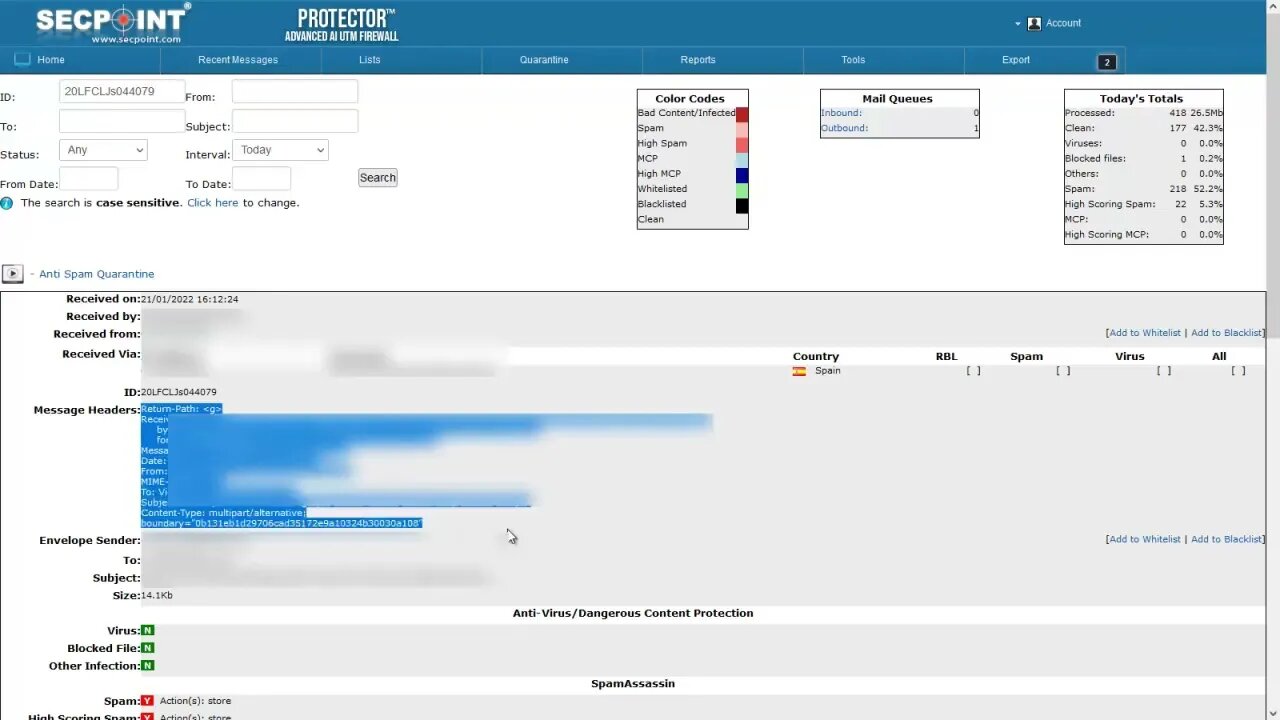
Task: Click the To search input field
Action: [x=122, y=121]
